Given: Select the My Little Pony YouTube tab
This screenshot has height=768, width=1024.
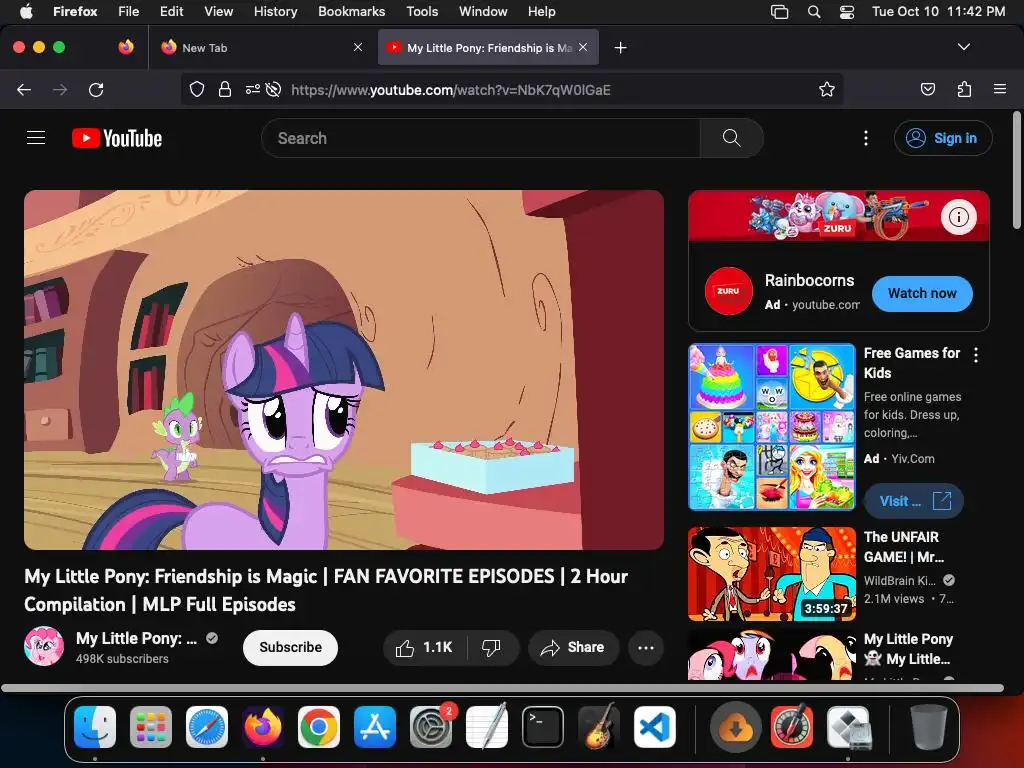Looking at the screenshot, I should click(488, 48).
